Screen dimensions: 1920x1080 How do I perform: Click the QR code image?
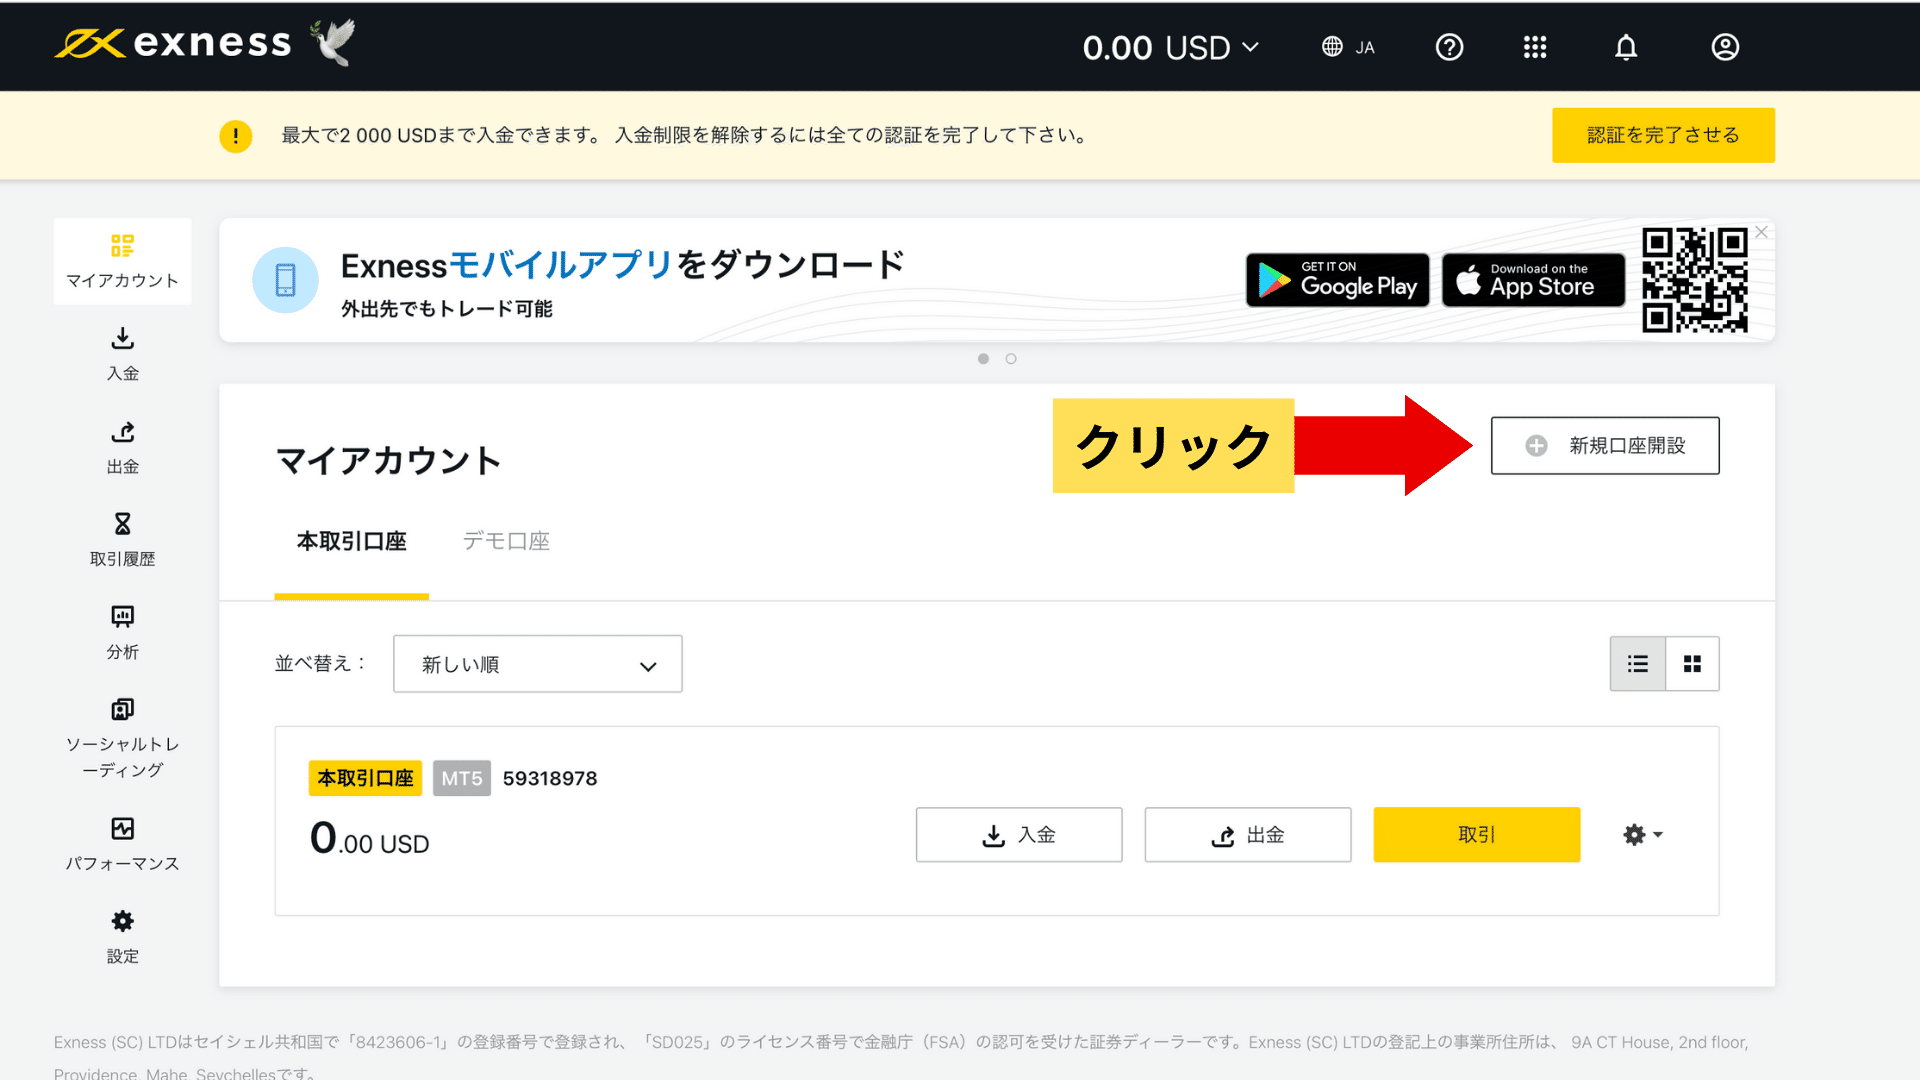pyautogui.click(x=1694, y=280)
